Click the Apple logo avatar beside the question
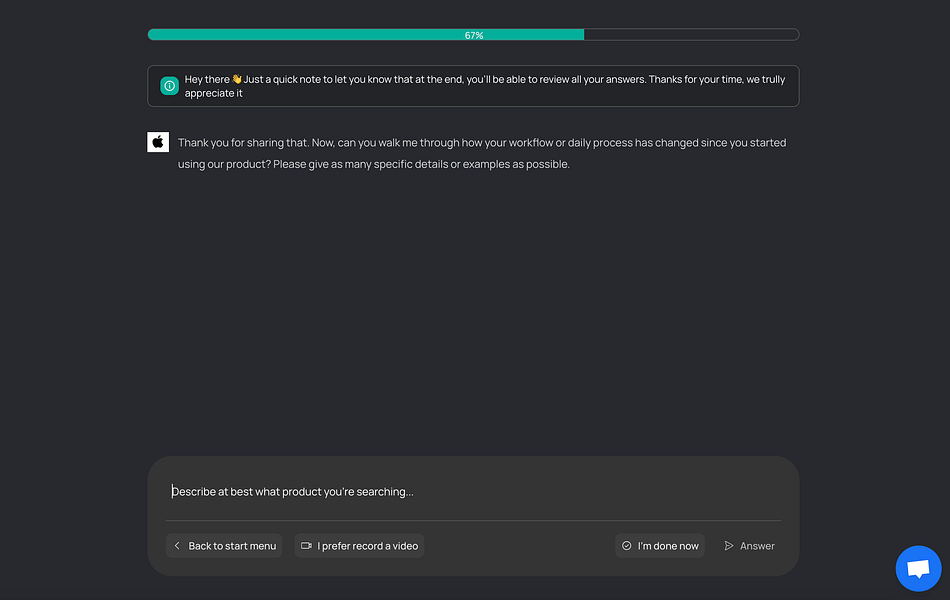950x600 pixels. click(x=158, y=142)
